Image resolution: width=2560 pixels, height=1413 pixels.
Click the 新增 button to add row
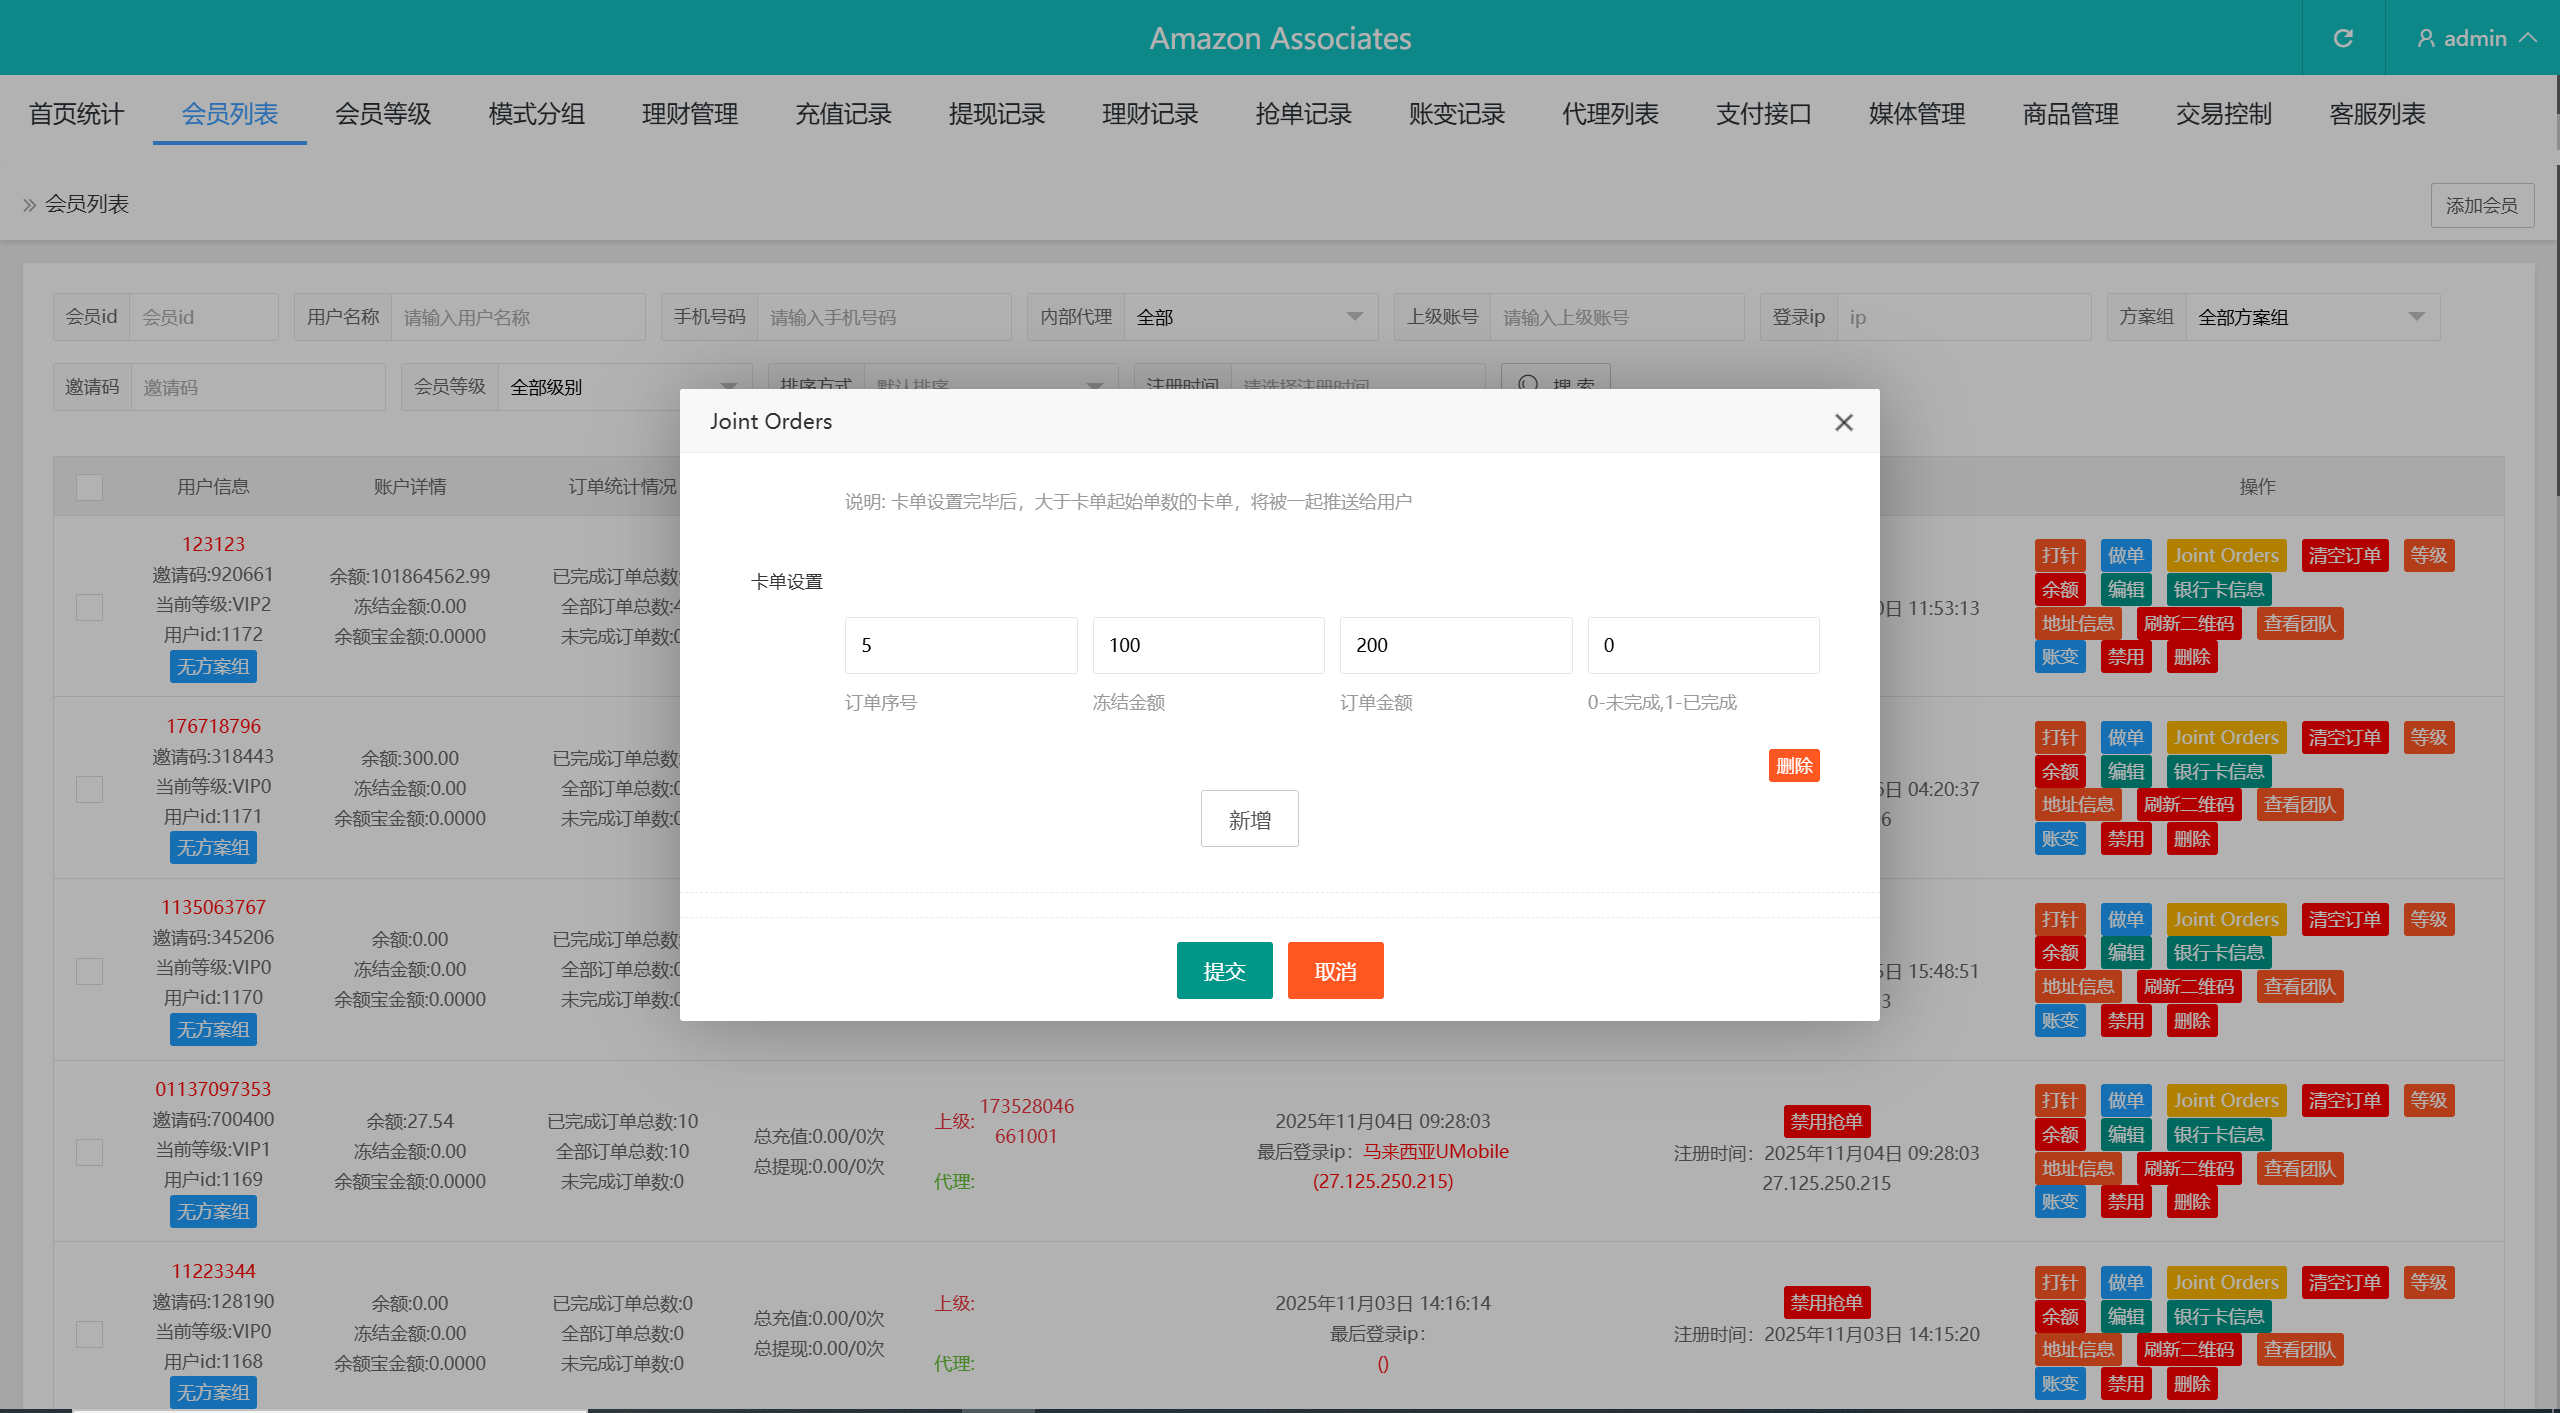point(1249,819)
